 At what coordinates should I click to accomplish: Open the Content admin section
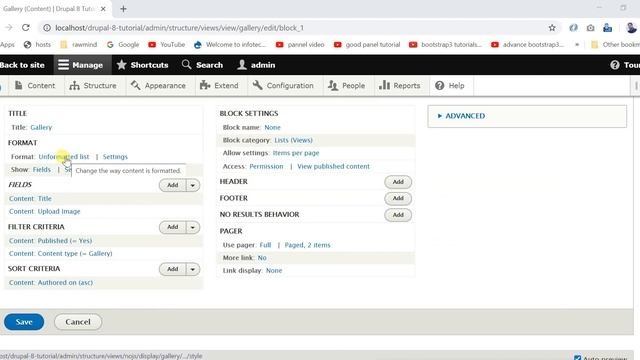coord(35,85)
